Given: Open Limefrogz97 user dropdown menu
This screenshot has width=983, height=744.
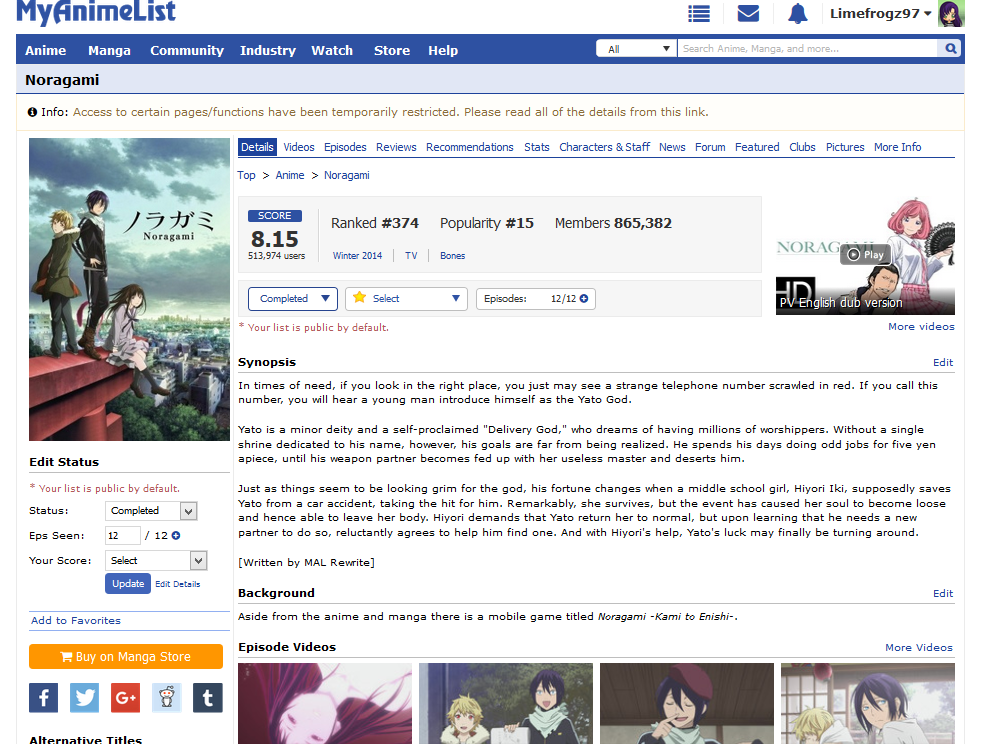Looking at the screenshot, I should pos(880,14).
